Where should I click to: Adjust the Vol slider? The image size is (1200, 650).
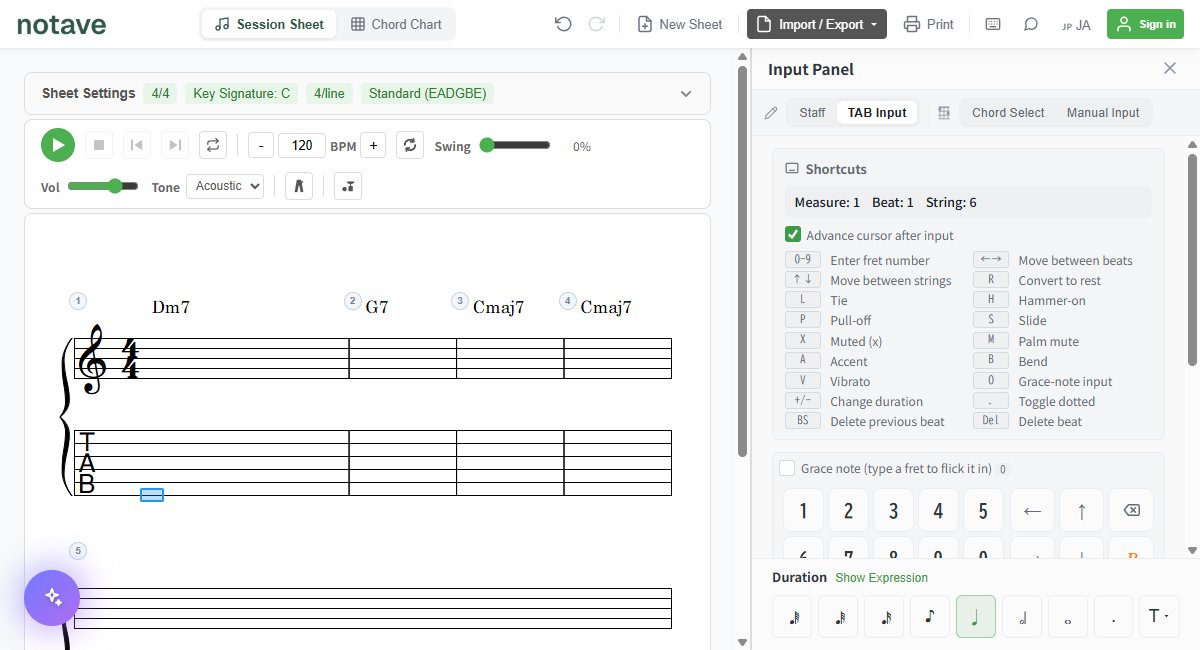(103, 186)
